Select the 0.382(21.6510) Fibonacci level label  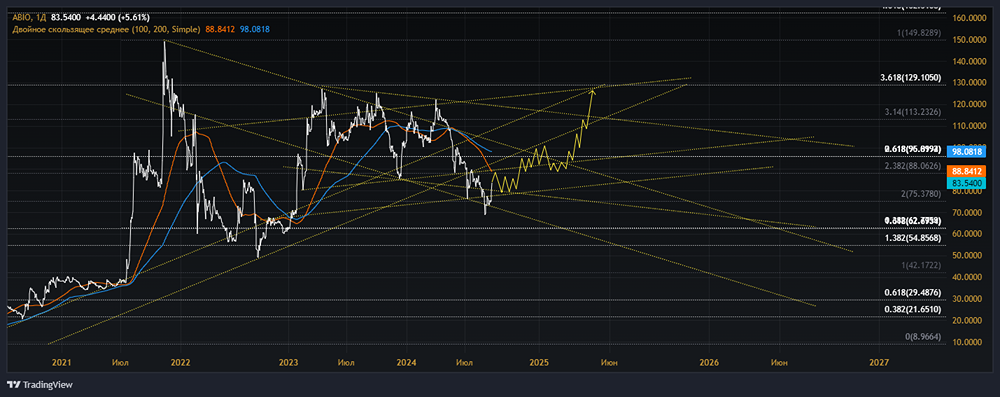click(x=913, y=309)
